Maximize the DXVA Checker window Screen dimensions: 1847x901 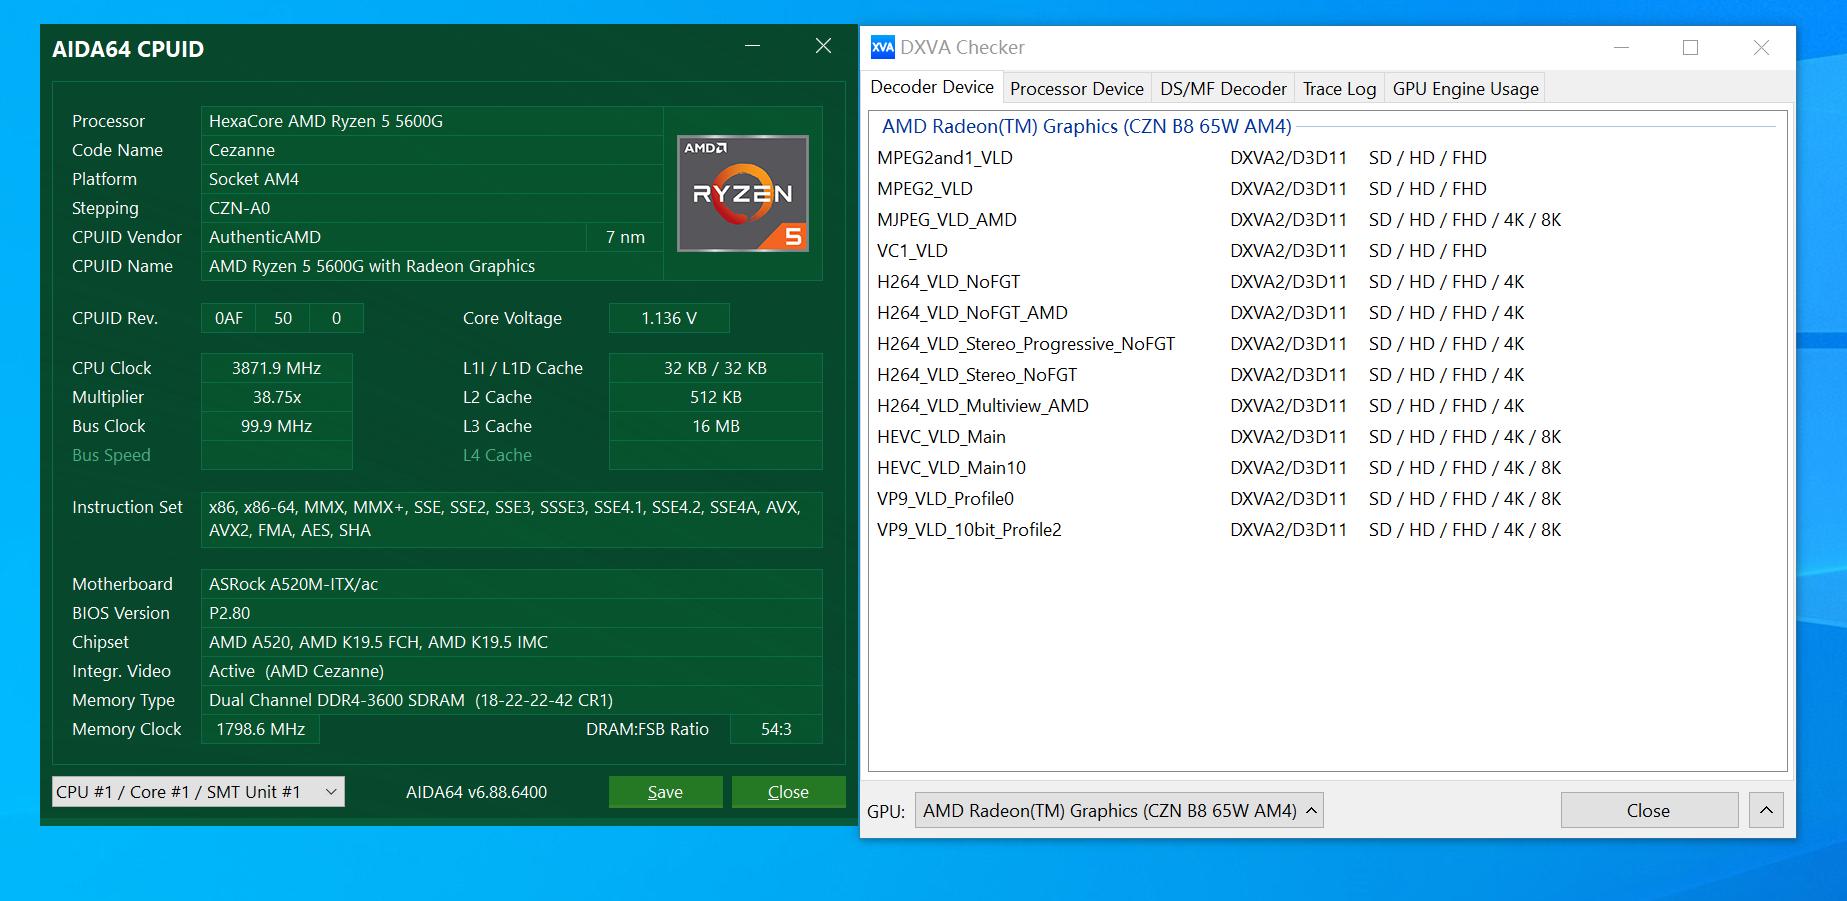(1690, 47)
